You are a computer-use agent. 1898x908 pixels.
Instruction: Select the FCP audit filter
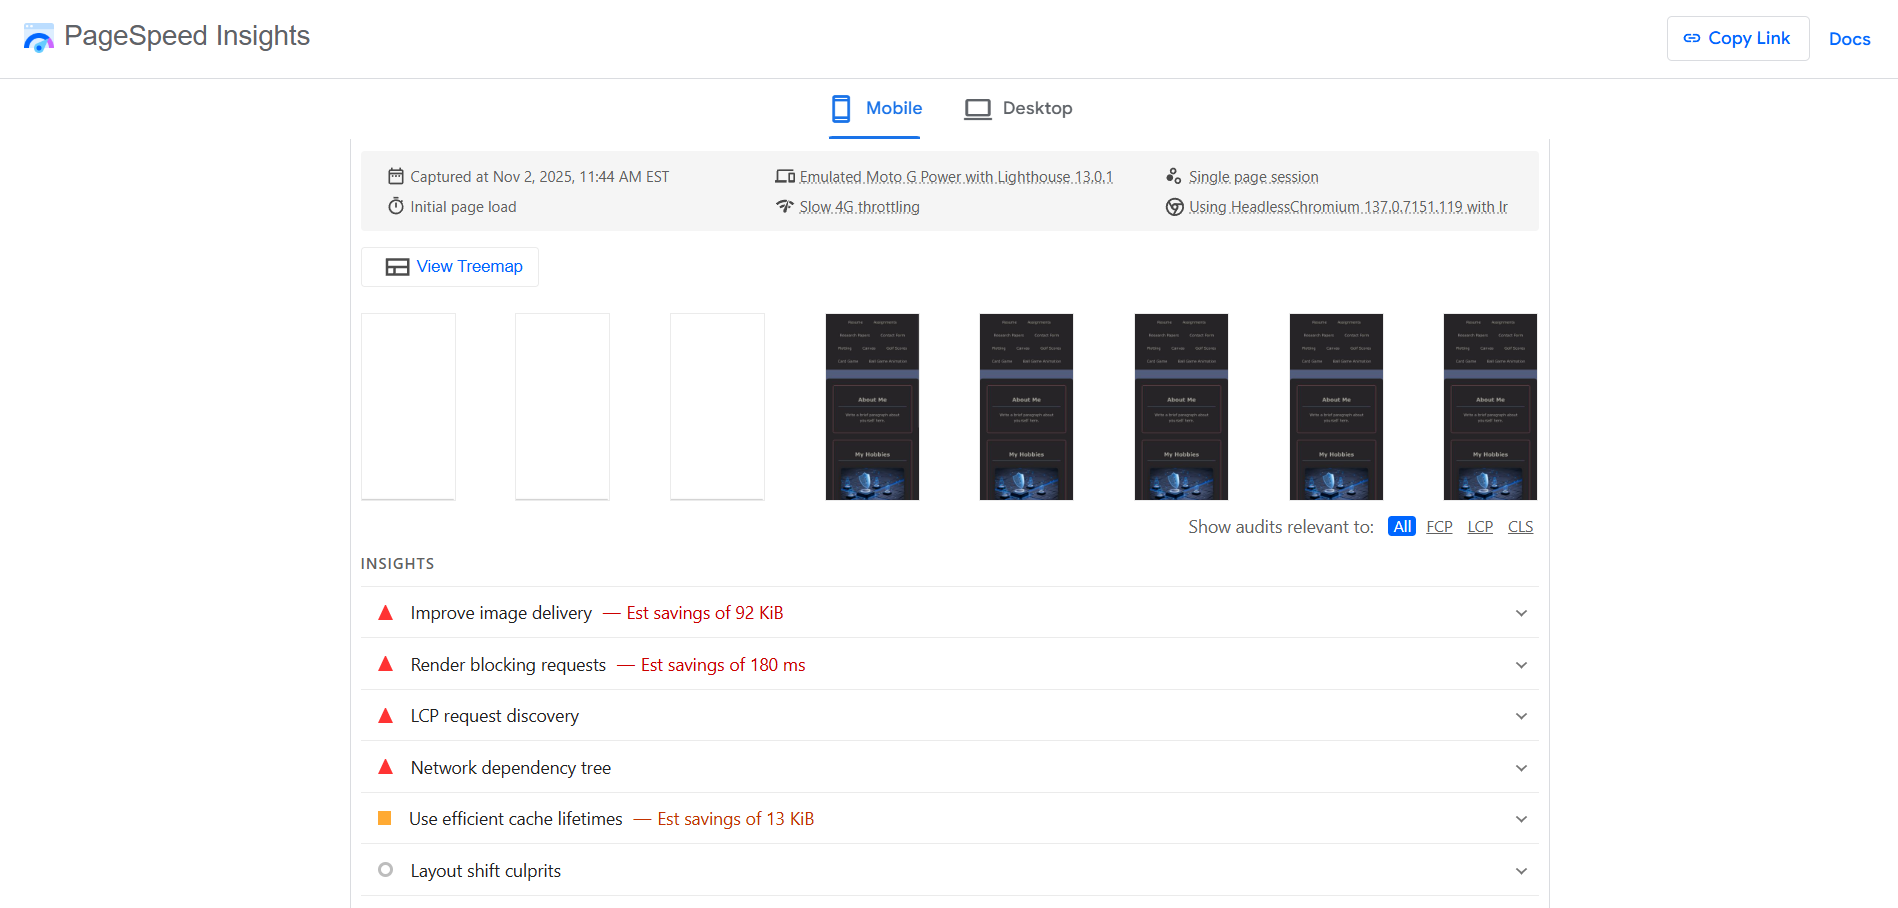coord(1439,526)
